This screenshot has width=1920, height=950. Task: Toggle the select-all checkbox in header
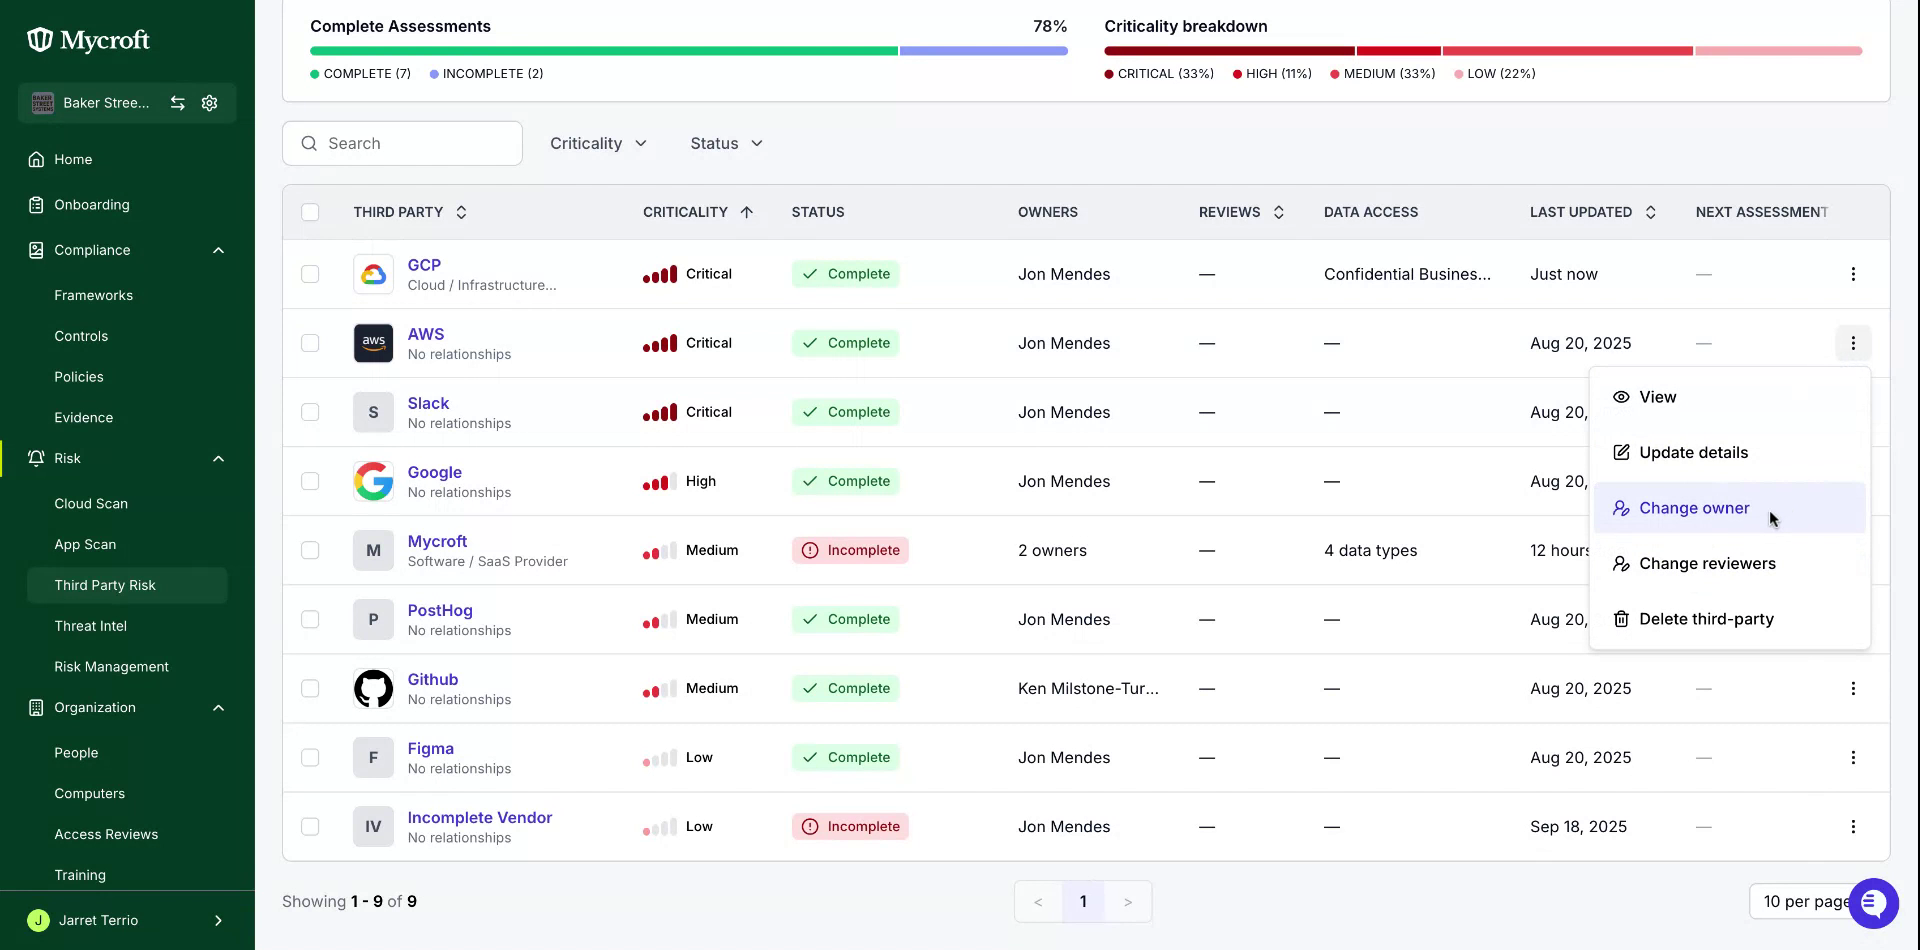pos(310,212)
